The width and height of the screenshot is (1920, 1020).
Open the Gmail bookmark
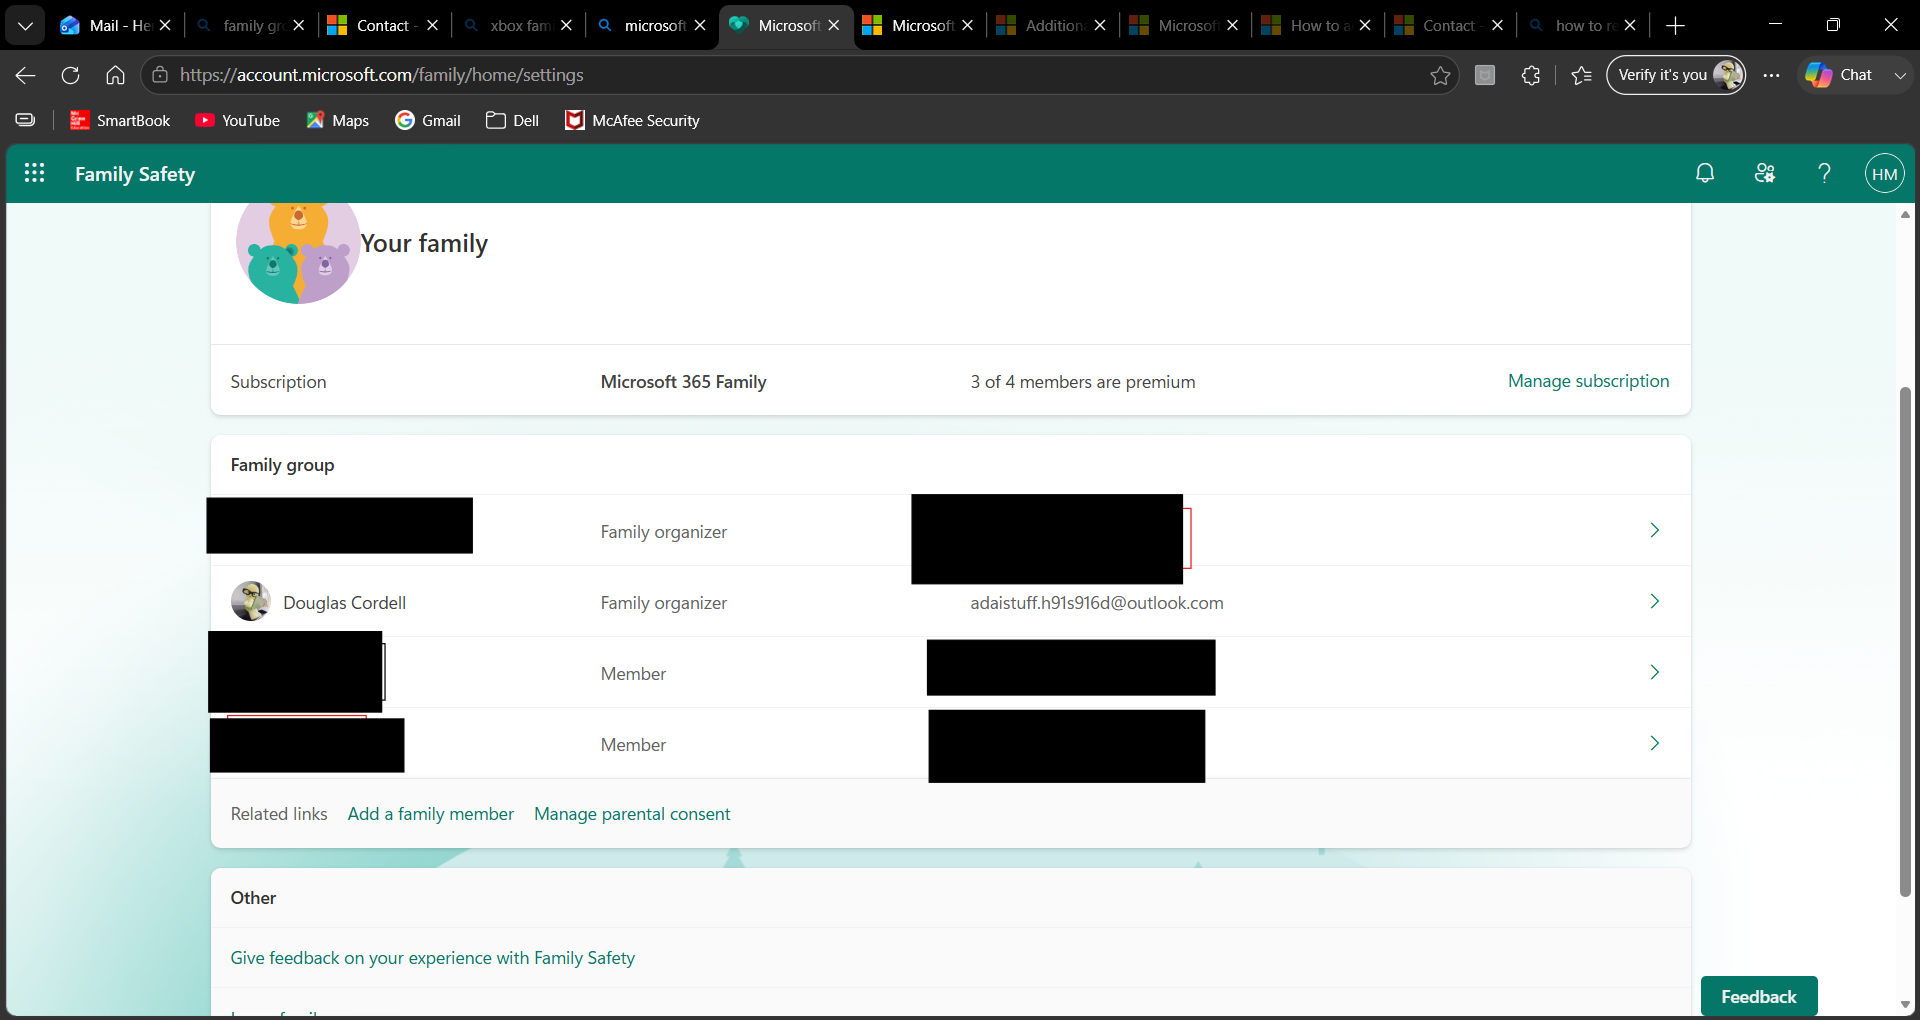click(x=428, y=120)
